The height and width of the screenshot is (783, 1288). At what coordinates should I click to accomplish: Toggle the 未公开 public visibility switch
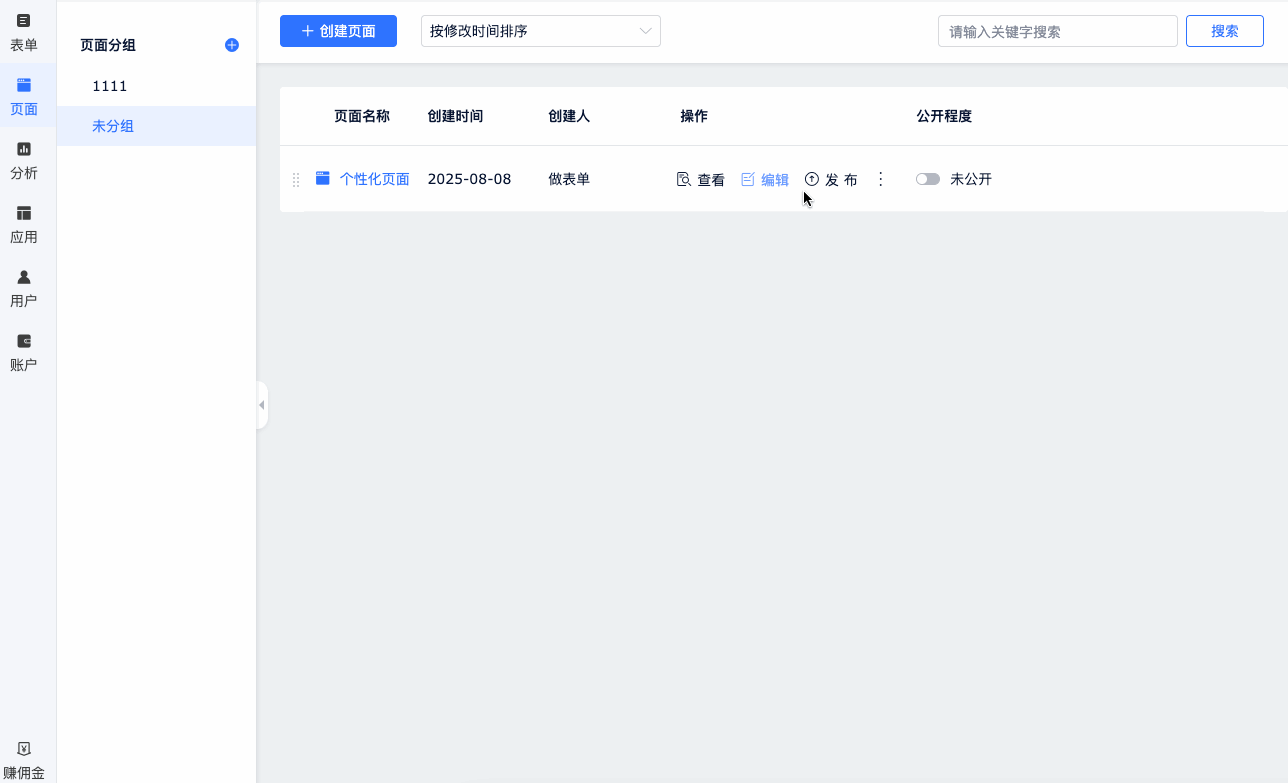tap(928, 179)
